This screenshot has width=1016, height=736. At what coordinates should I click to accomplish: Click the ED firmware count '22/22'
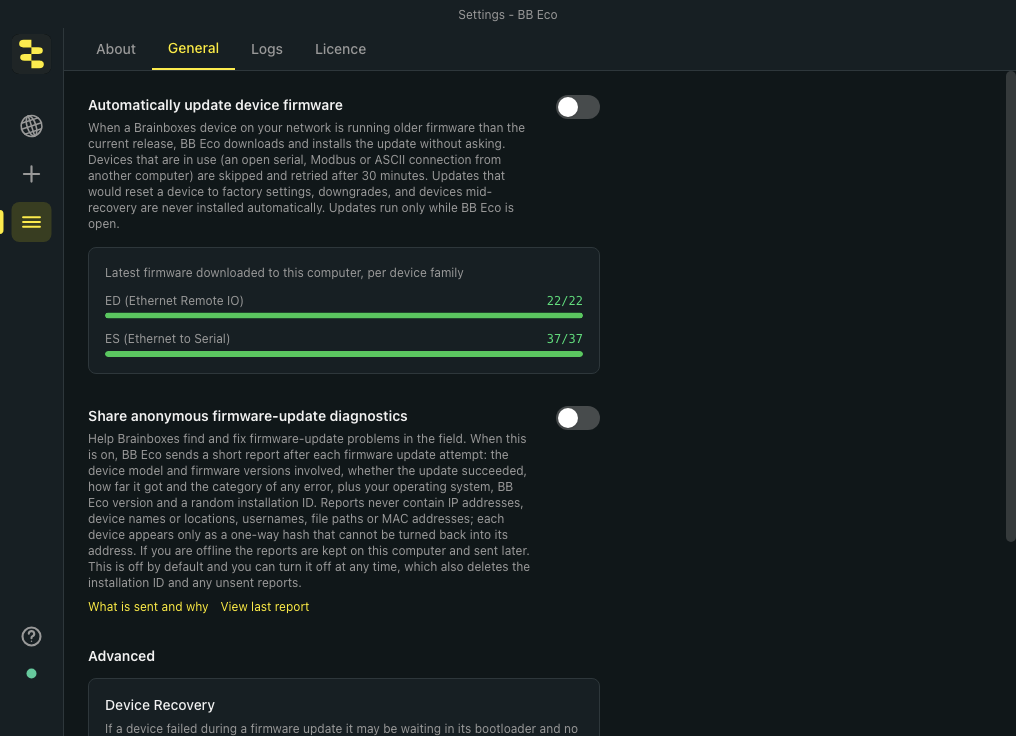[564, 301]
